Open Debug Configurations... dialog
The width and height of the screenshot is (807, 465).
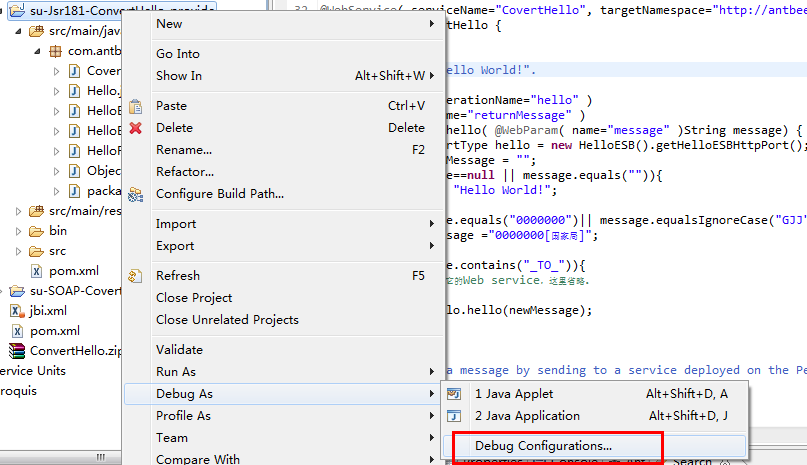point(543,445)
